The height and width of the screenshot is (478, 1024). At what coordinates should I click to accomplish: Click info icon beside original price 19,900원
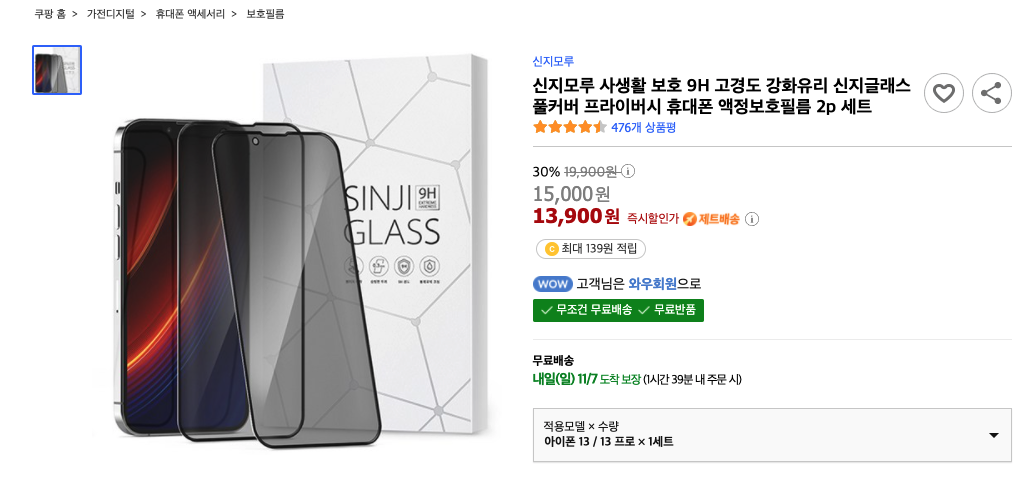click(x=628, y=171)
